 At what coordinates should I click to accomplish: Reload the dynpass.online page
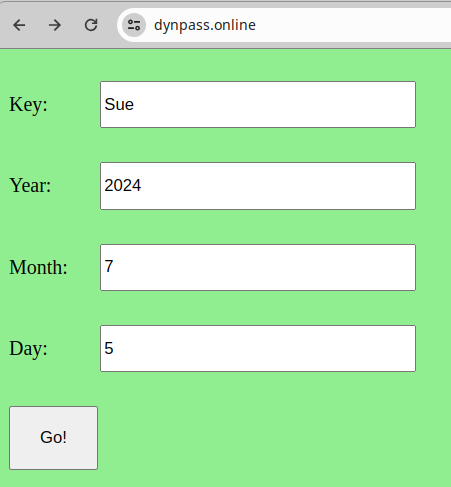point(91,25)
